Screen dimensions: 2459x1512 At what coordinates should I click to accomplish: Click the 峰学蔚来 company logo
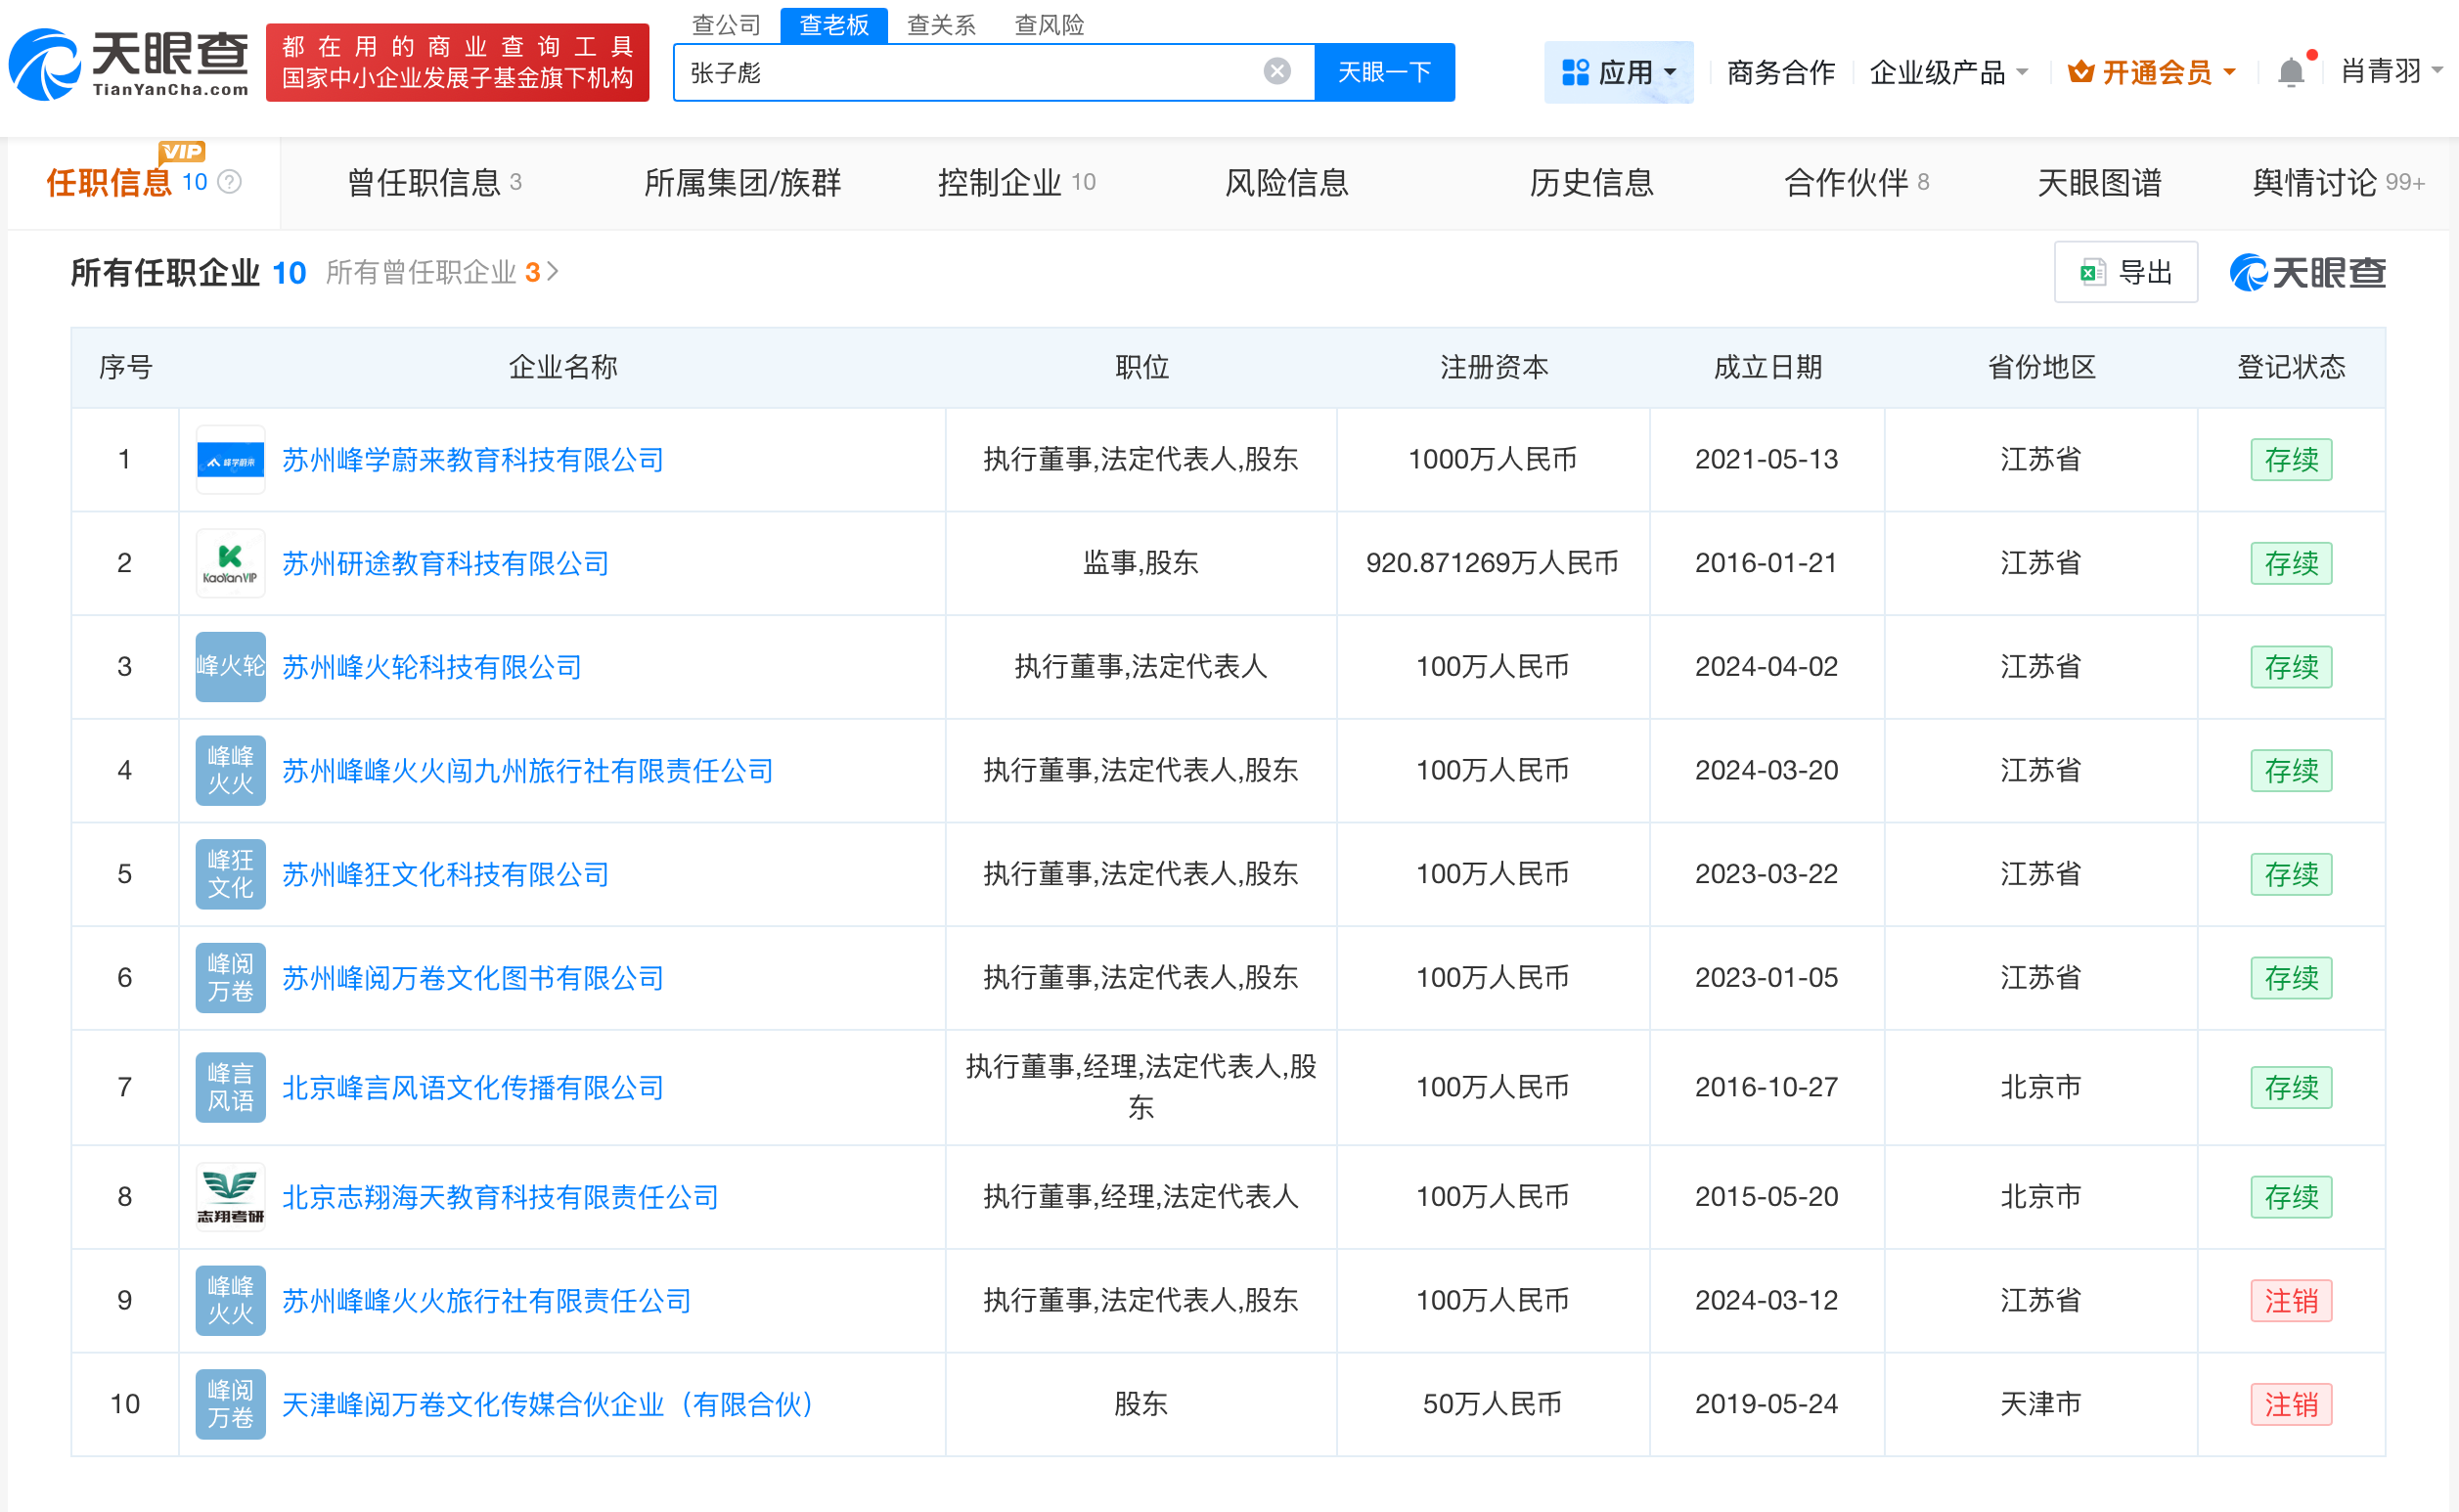click(x=229, y=460)
